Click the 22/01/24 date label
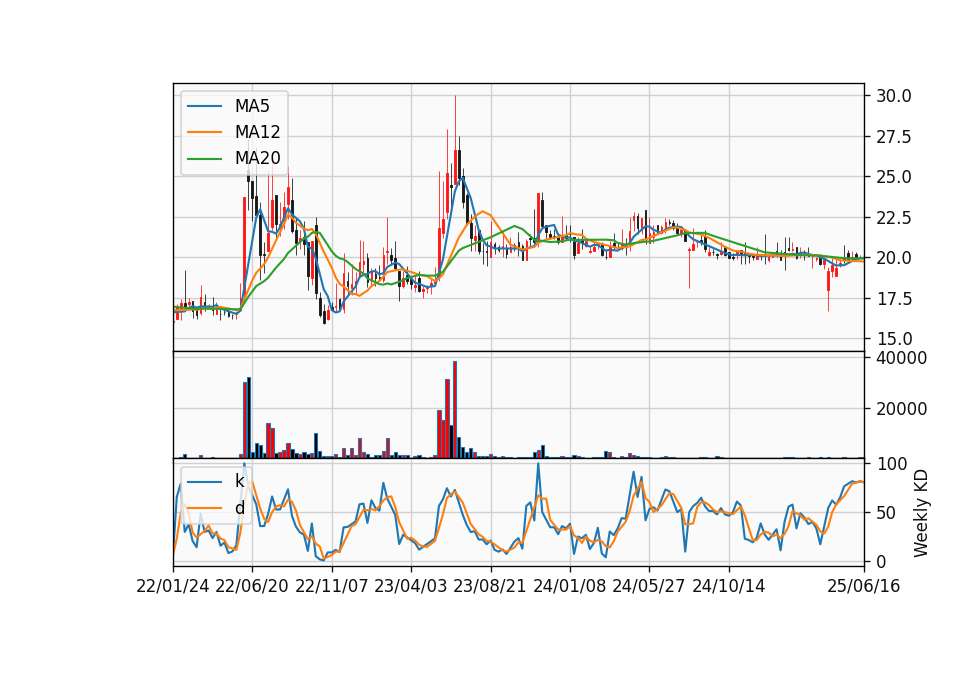The image size is (960, 690). pos(173,587)
